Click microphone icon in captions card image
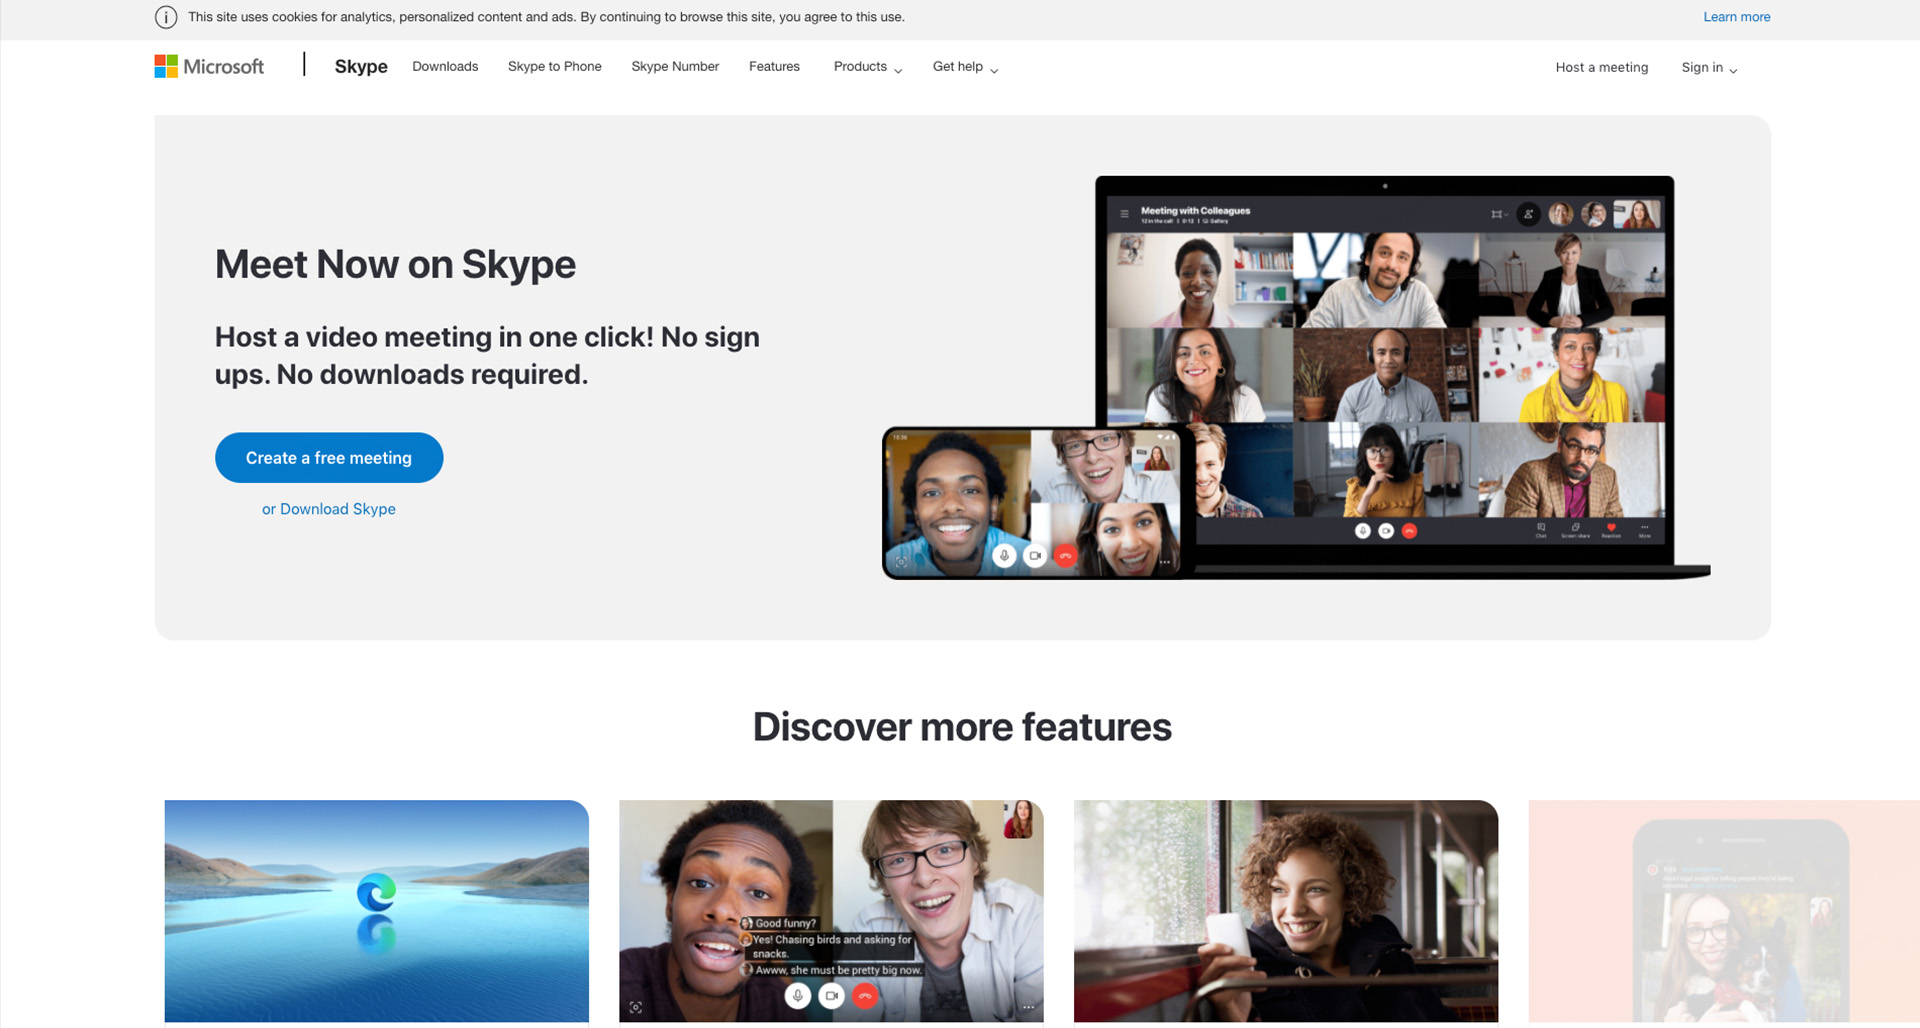The width and height of the screenshot is (1920, 1028). (797, 996)
